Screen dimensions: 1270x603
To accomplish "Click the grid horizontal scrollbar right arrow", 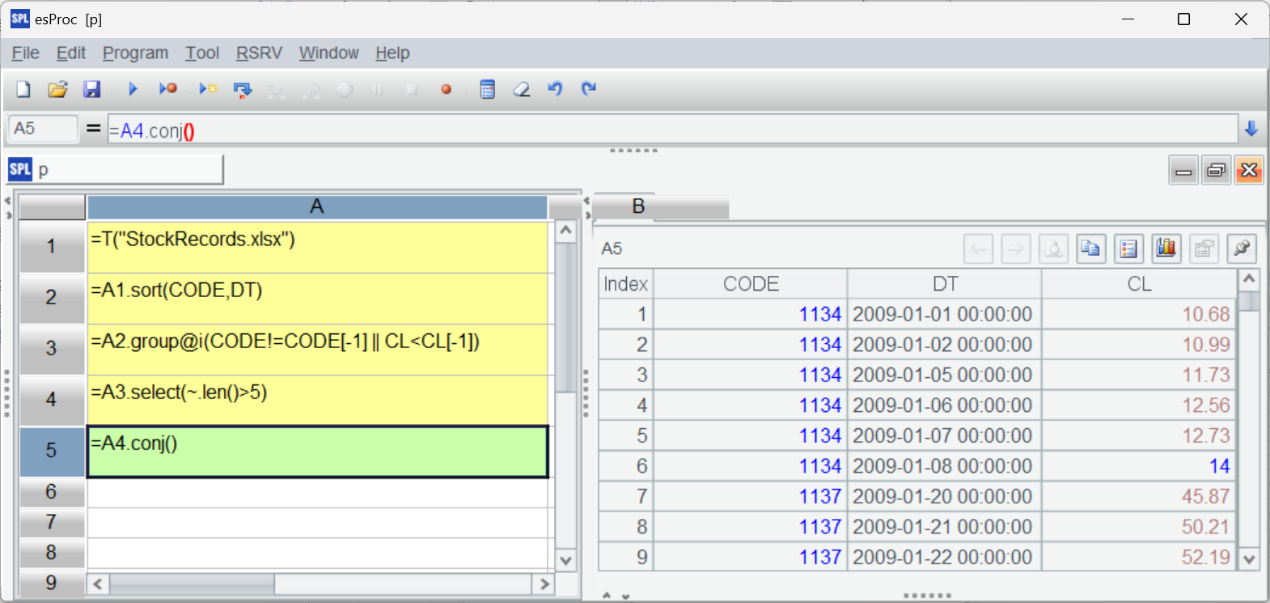I will pos(543,584).
